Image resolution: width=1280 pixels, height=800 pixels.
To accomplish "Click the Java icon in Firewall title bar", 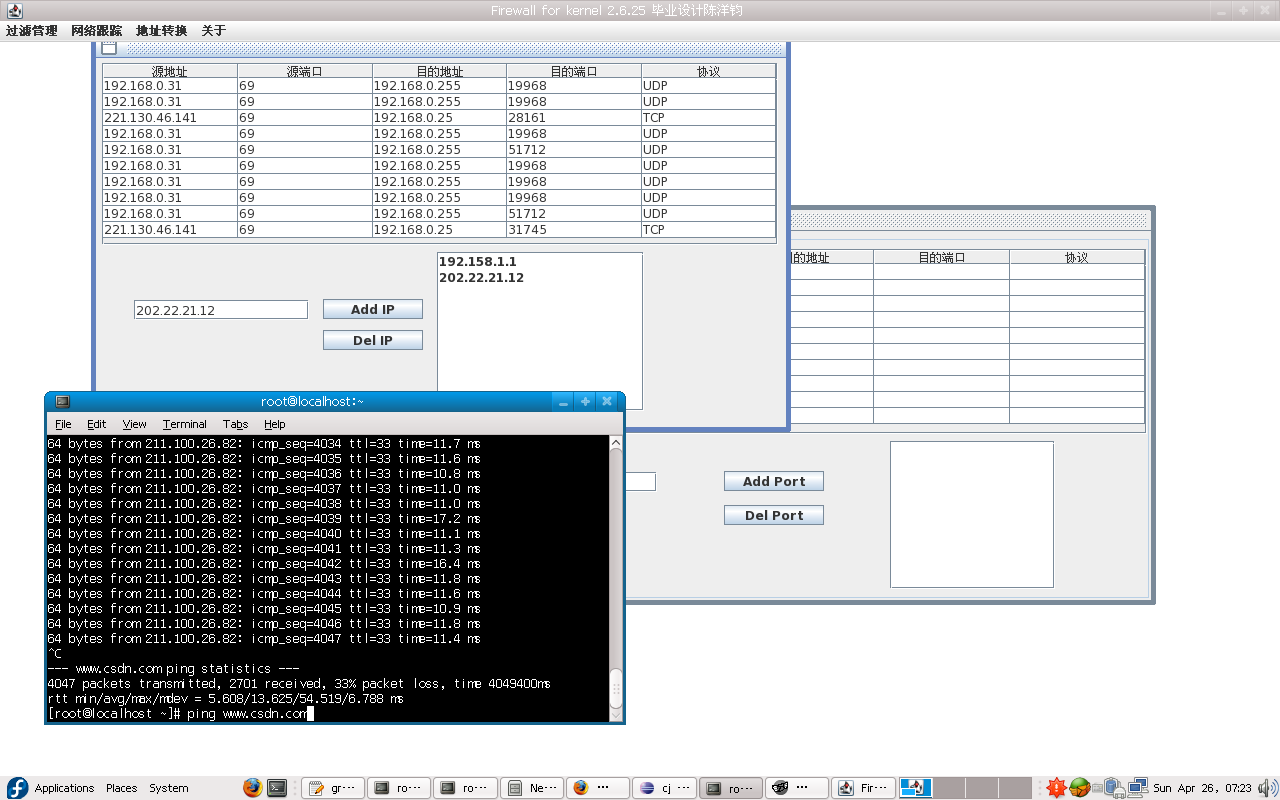I will [x=14, y=10].
